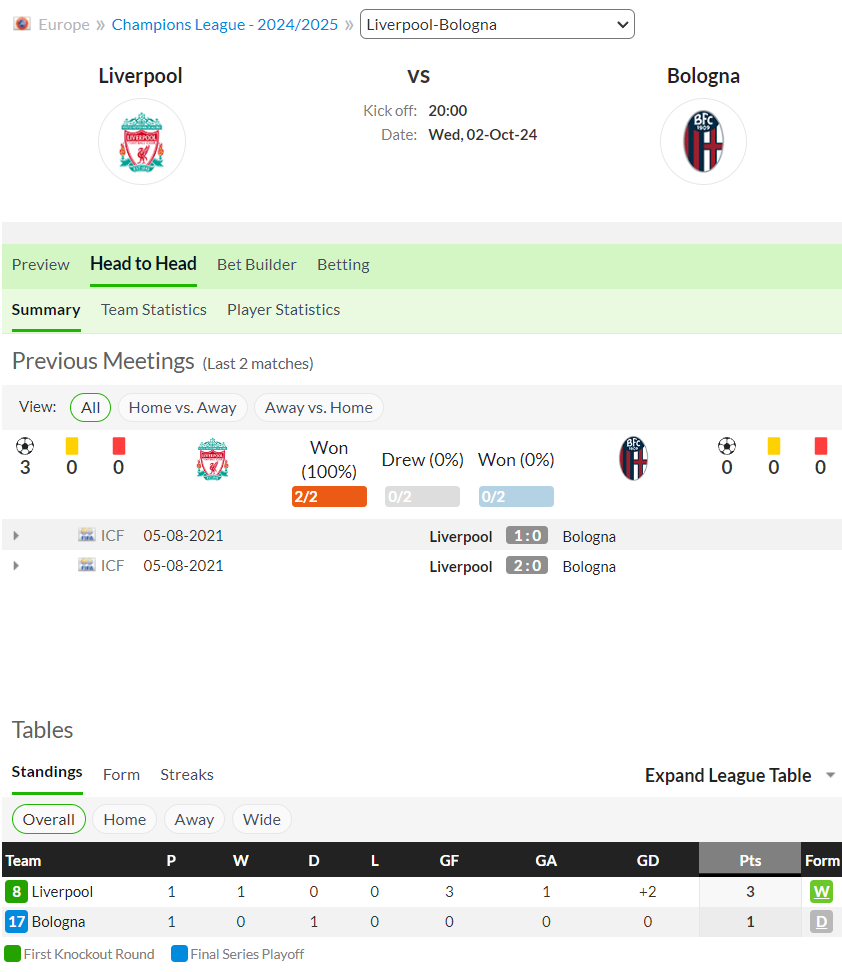
Task: Click the orange 2/2 Liverpool won bar
Action: tap(329, 497)
